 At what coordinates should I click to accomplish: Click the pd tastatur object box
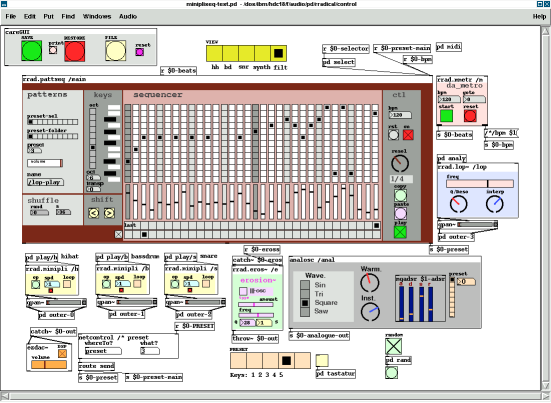[336, 373]
